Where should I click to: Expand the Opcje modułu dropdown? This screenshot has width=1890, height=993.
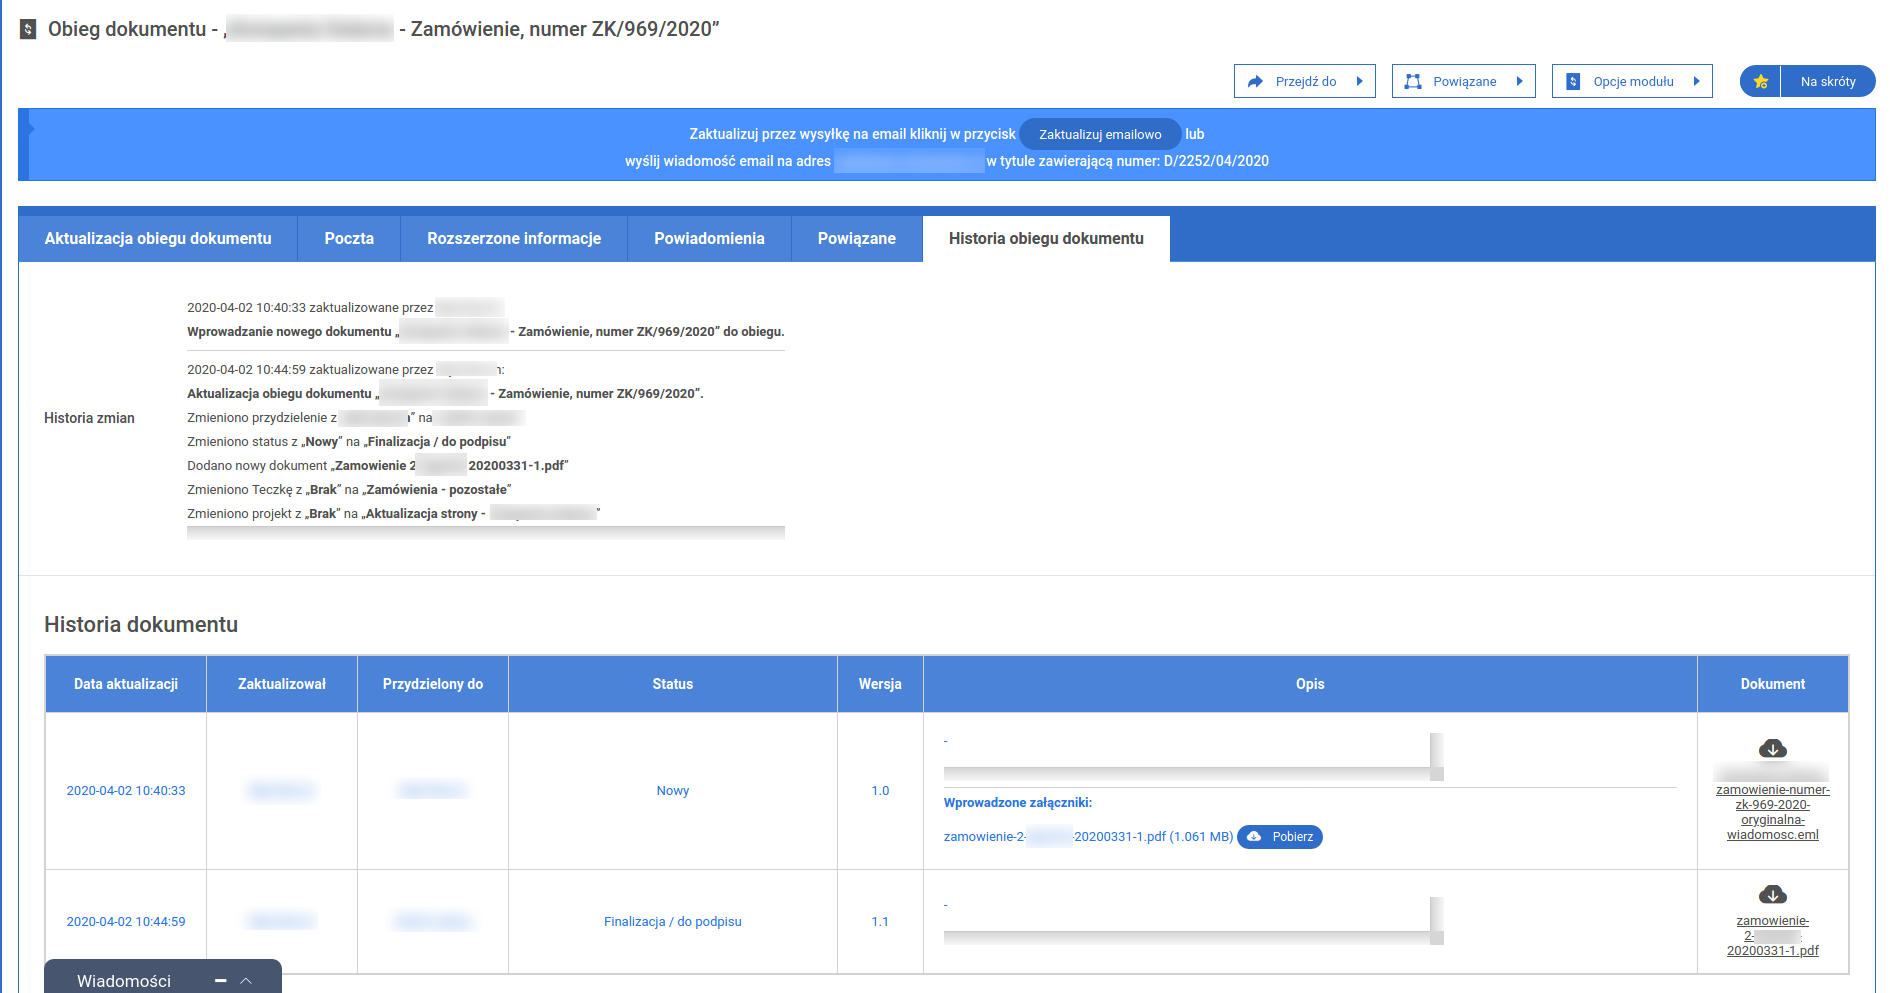click(x=1631, y=82)
